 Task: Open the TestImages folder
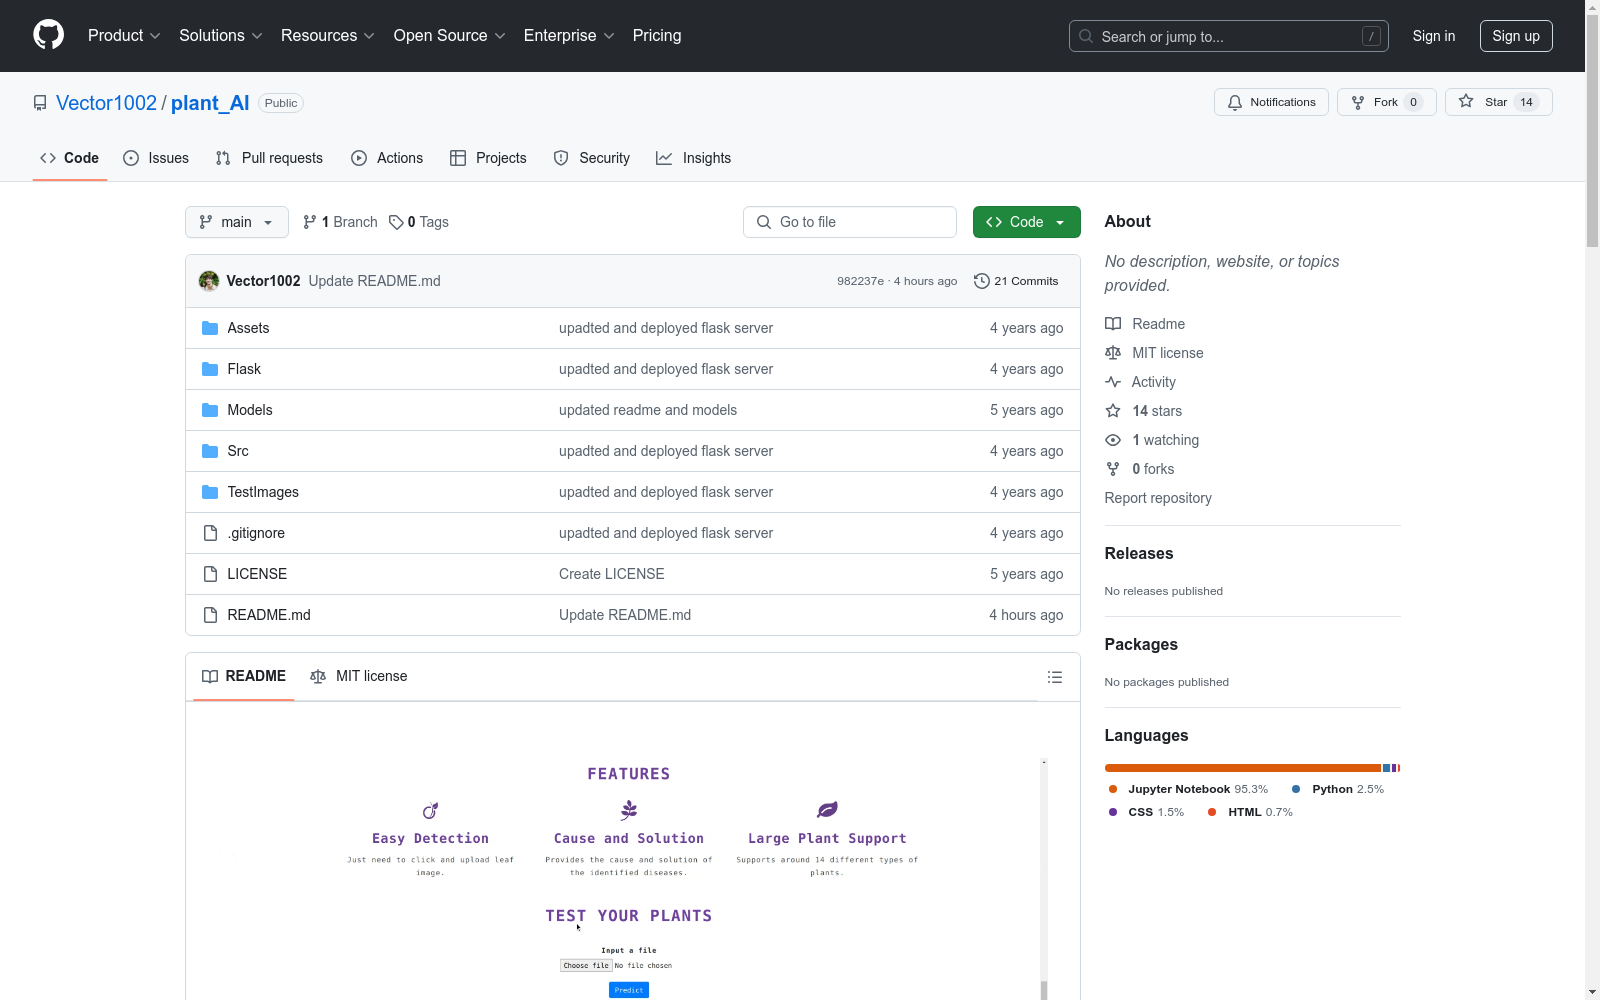tap(263, 492)
